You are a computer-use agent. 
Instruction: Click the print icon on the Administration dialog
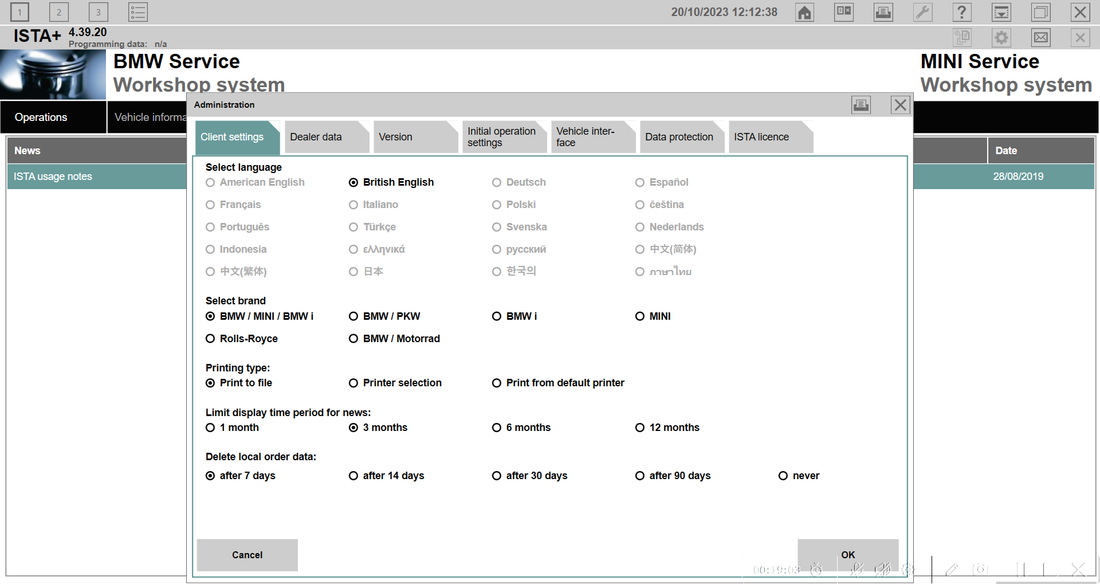(861, 104)
